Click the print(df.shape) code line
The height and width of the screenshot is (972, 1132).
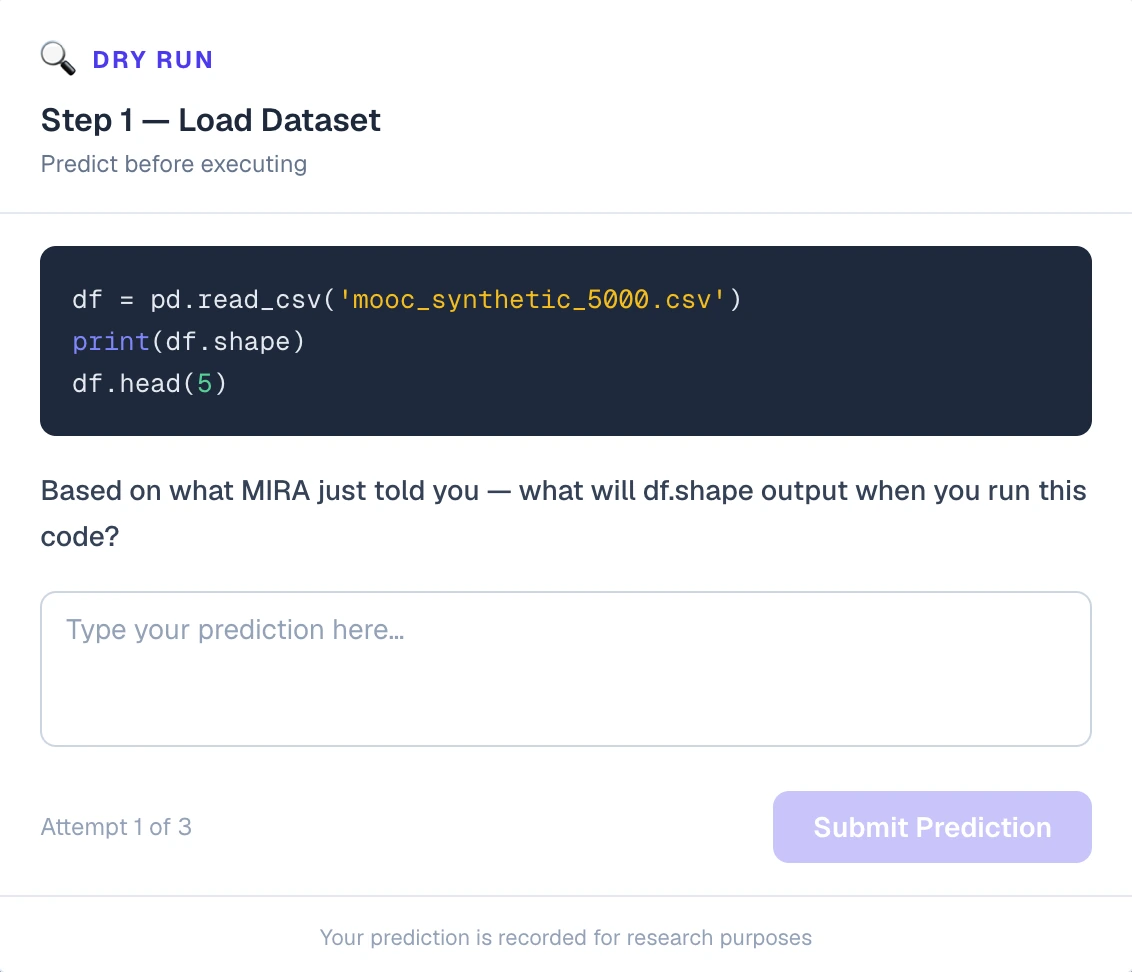[188, 342]
